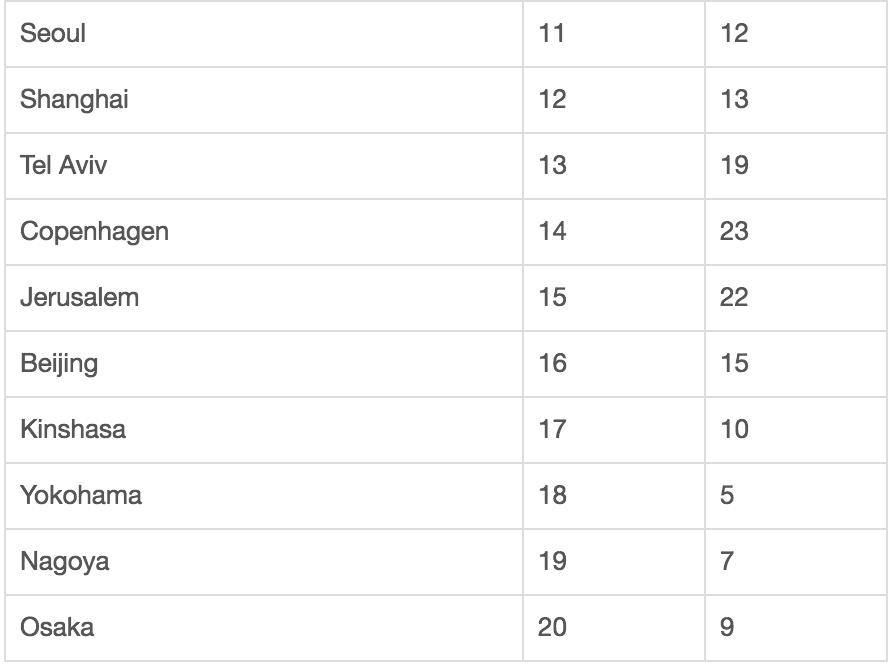Click value 10 in Kinshasa's row
The height and width of the screenshot is (668, 894).
coord(734,430)
